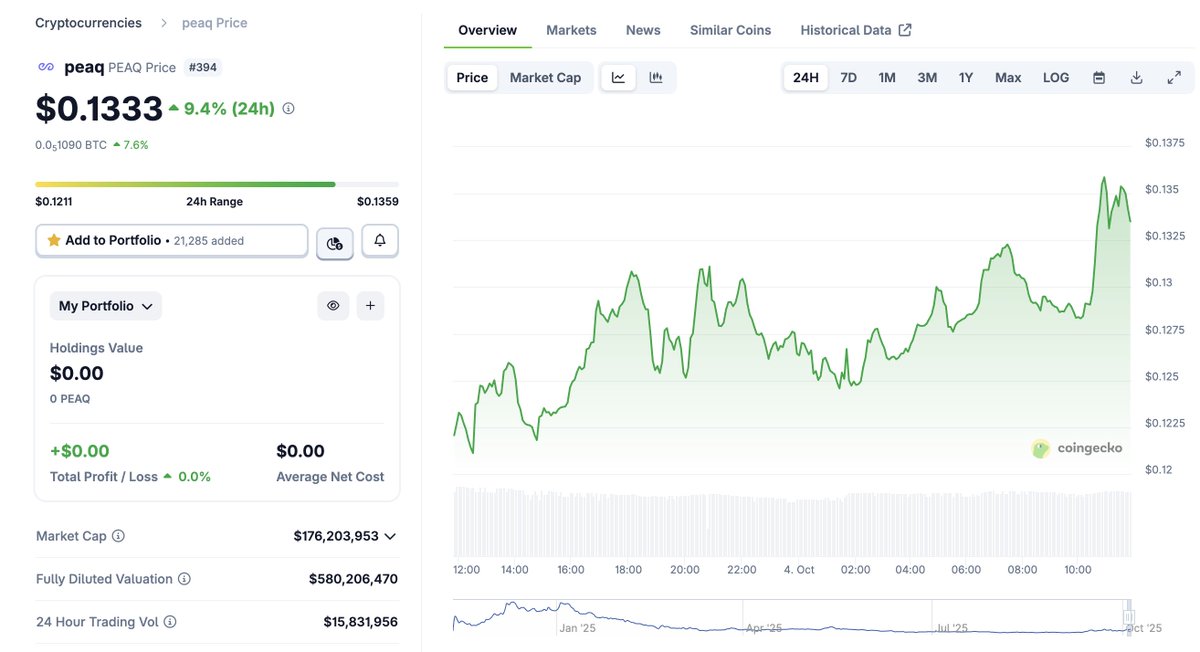
Task: Switch to line chart view icon
Action: pos(618,77)
